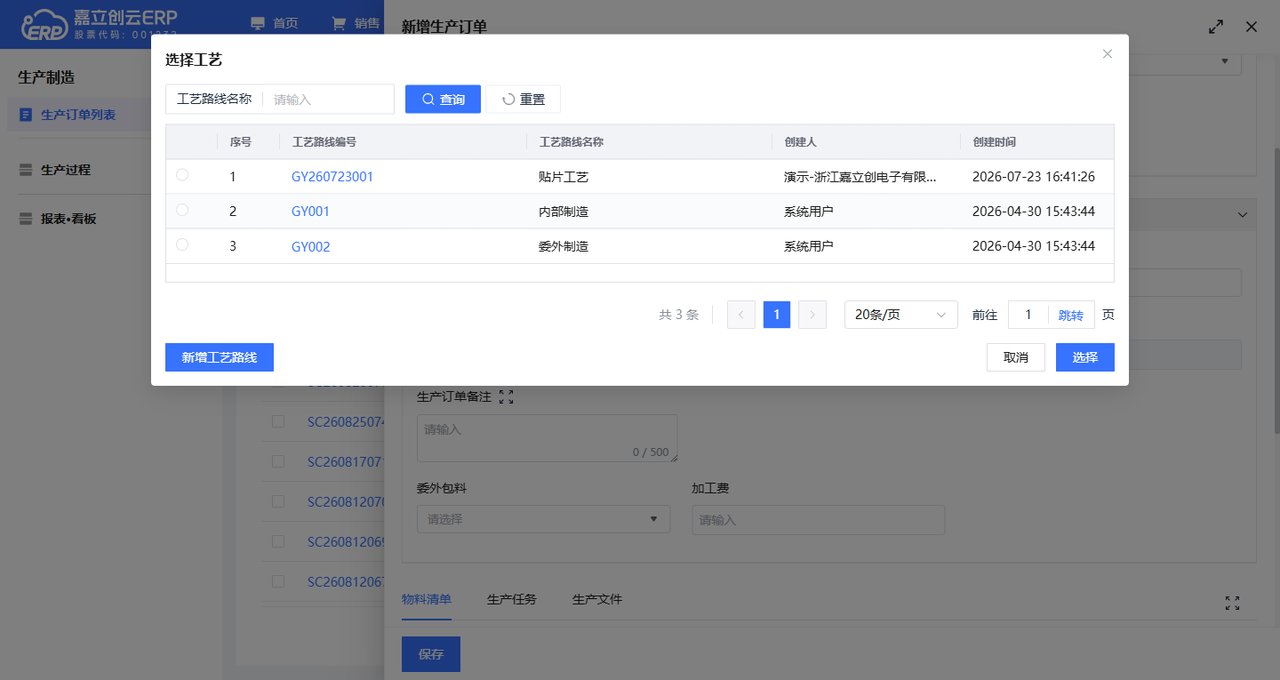The width and height of the screenshot is (1280, 680).
Task: Click the fullscreen expand icon in 新增生产订单 drawer
Action: 1216,27
